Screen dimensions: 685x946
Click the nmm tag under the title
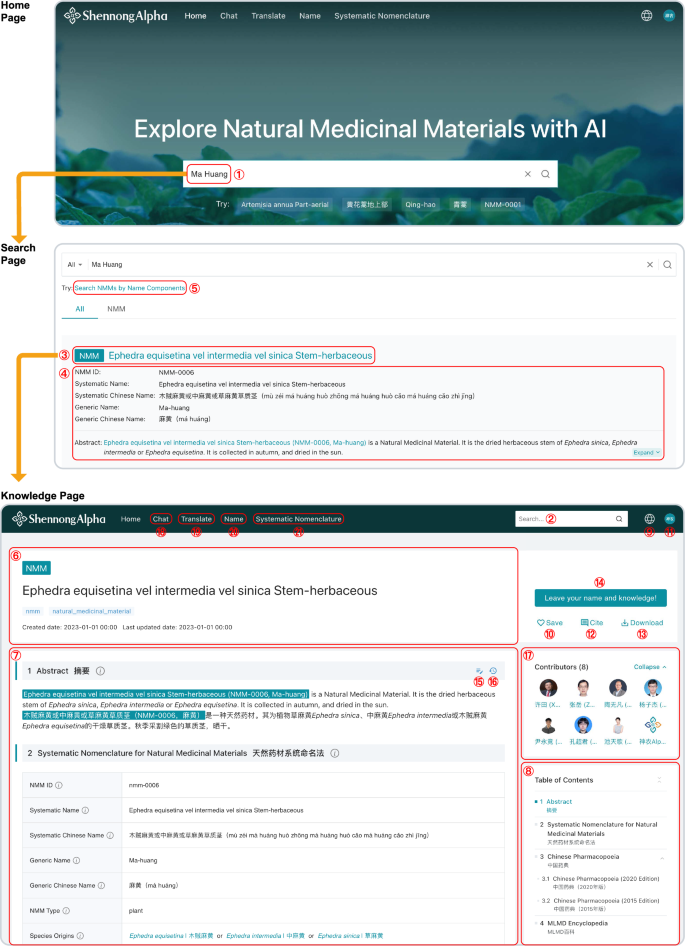(x=33, y=611)
